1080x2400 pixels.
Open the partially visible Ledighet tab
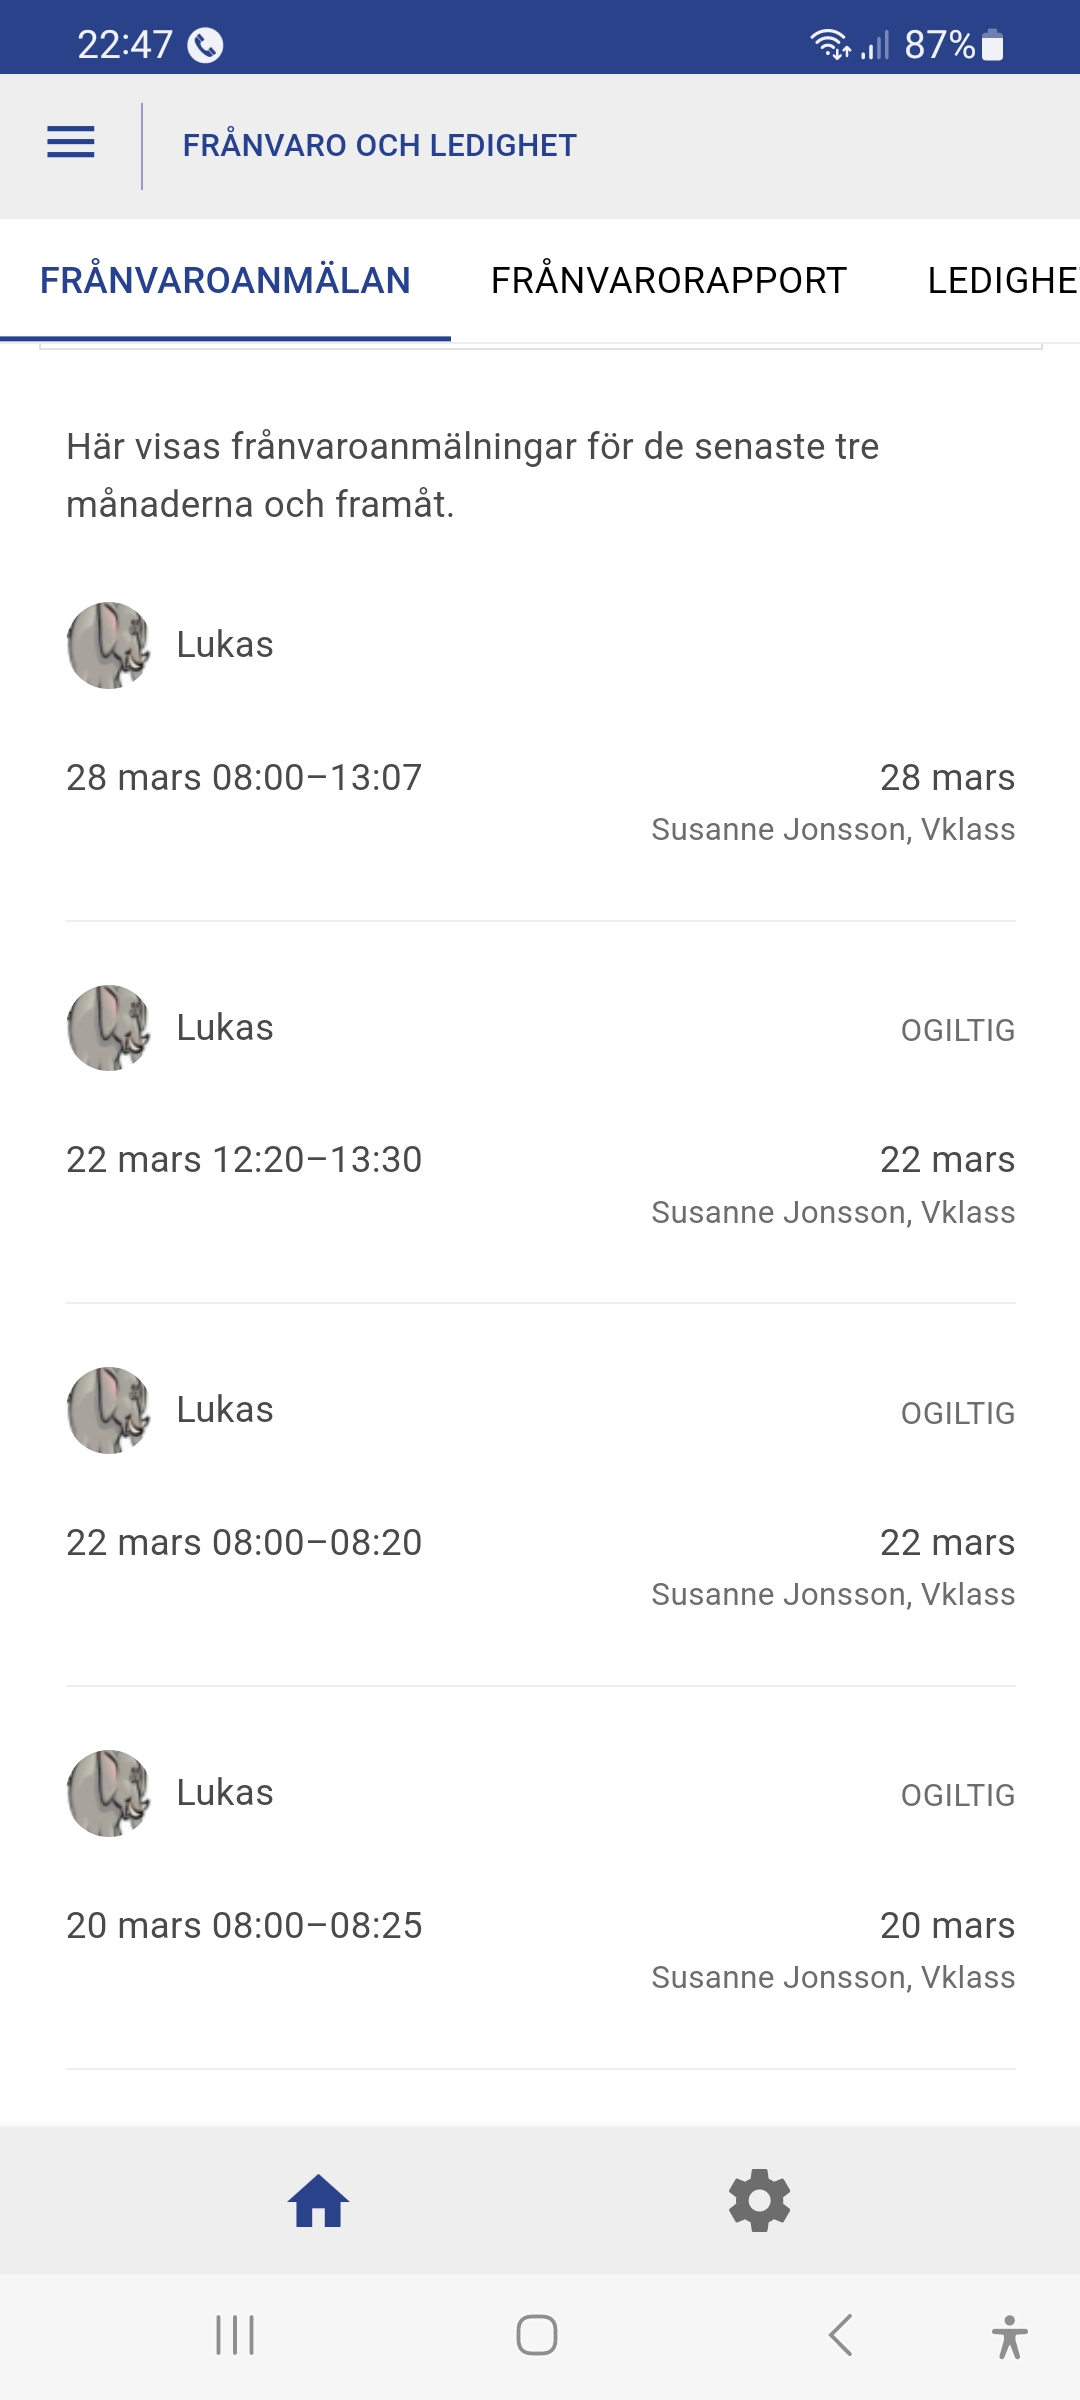click(x=1002, y=281)
